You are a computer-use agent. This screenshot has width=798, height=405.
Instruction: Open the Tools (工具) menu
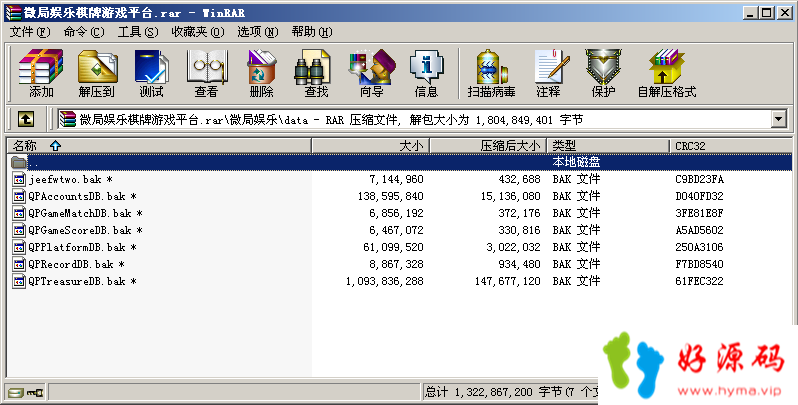(138, 32)
